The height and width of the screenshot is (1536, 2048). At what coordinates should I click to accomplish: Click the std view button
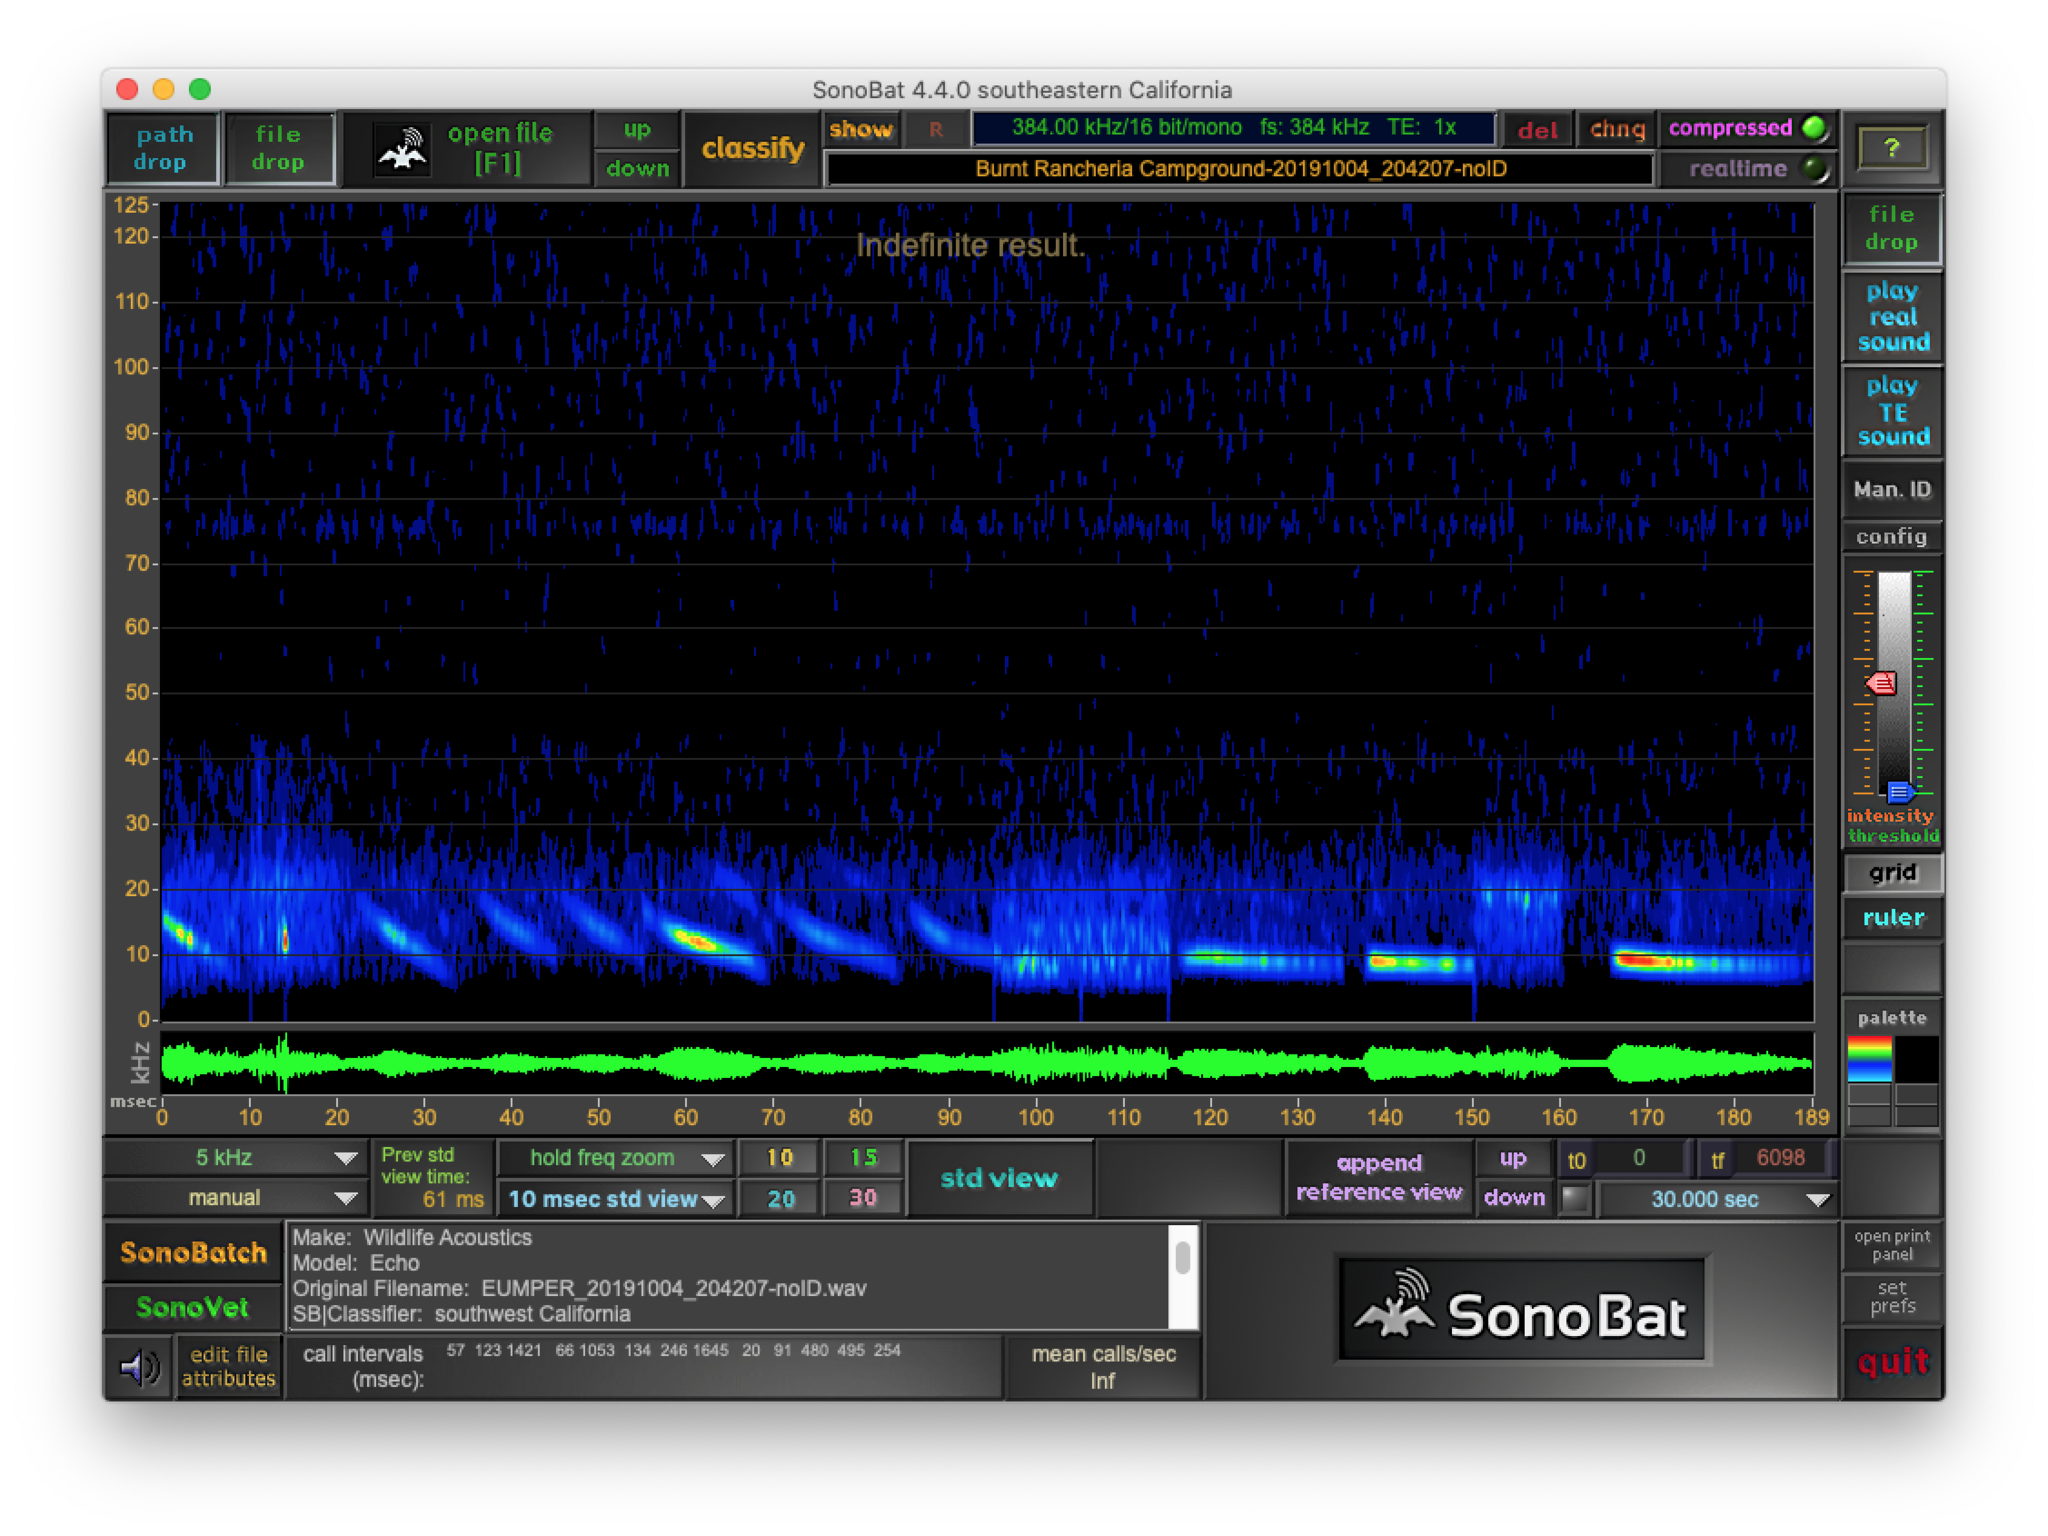(998, 1178)
